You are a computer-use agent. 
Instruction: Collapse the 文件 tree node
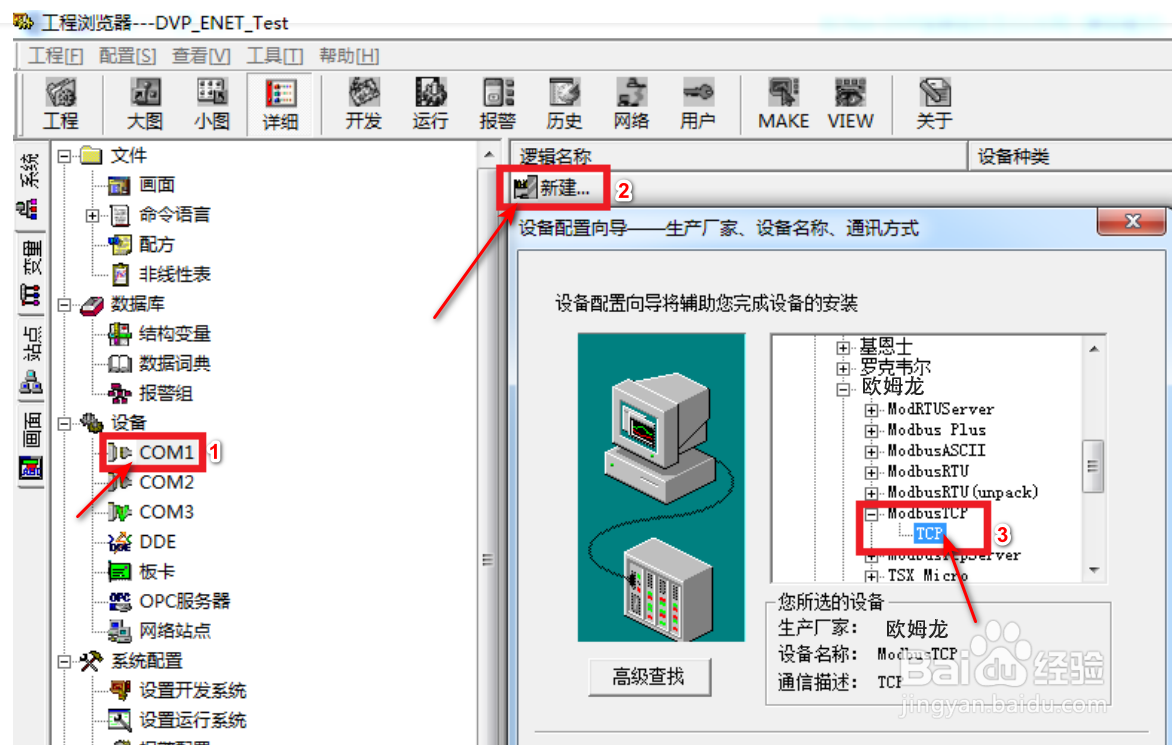(x=65, y=156)
